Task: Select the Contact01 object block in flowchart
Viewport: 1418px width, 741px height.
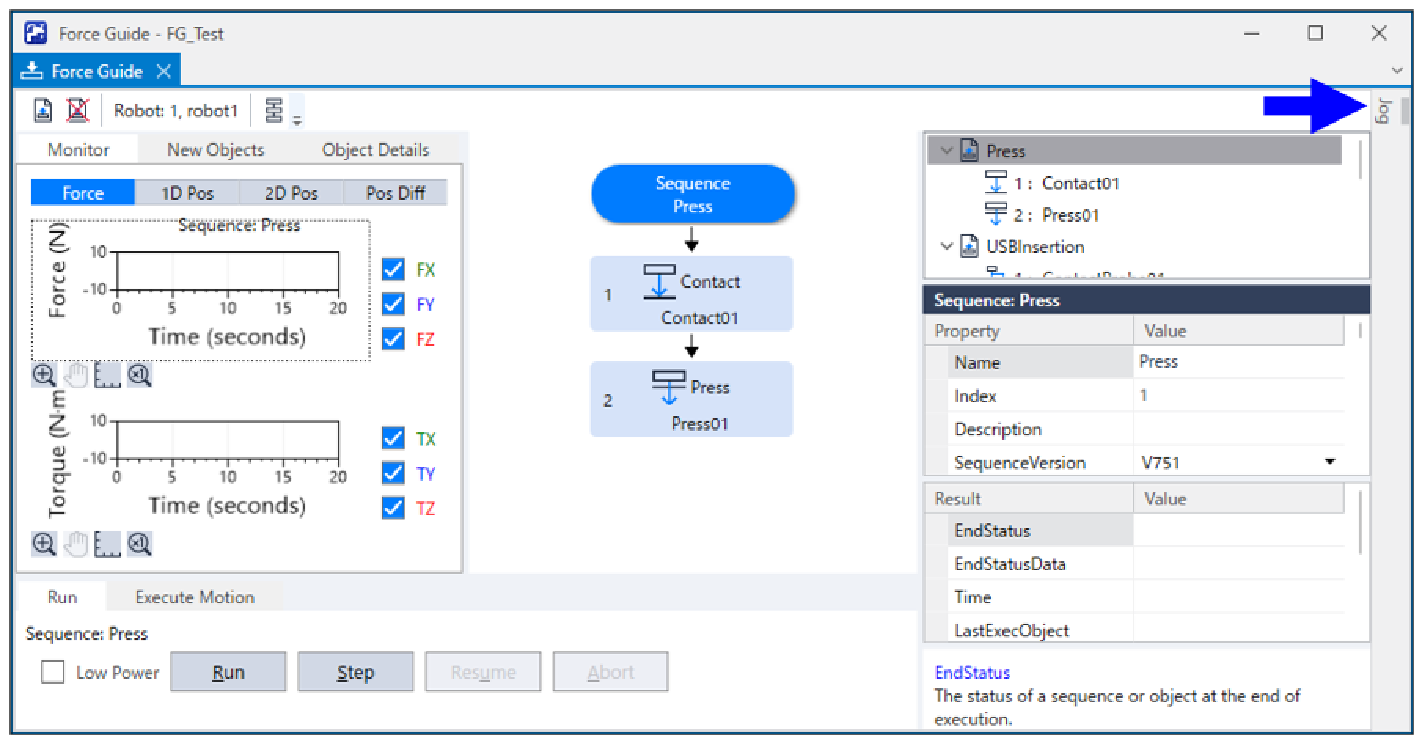Action: click(691, 294)
